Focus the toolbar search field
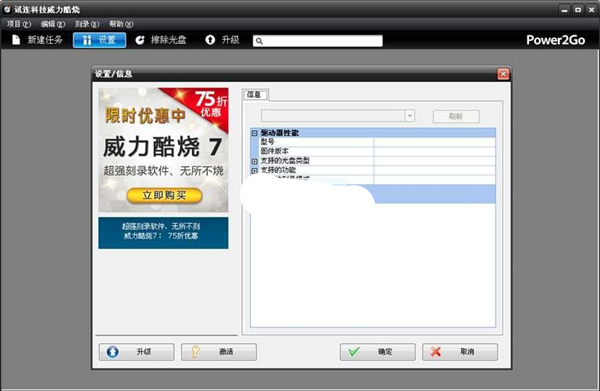This screenshot has height=391, width=600. tap(318, 41)
